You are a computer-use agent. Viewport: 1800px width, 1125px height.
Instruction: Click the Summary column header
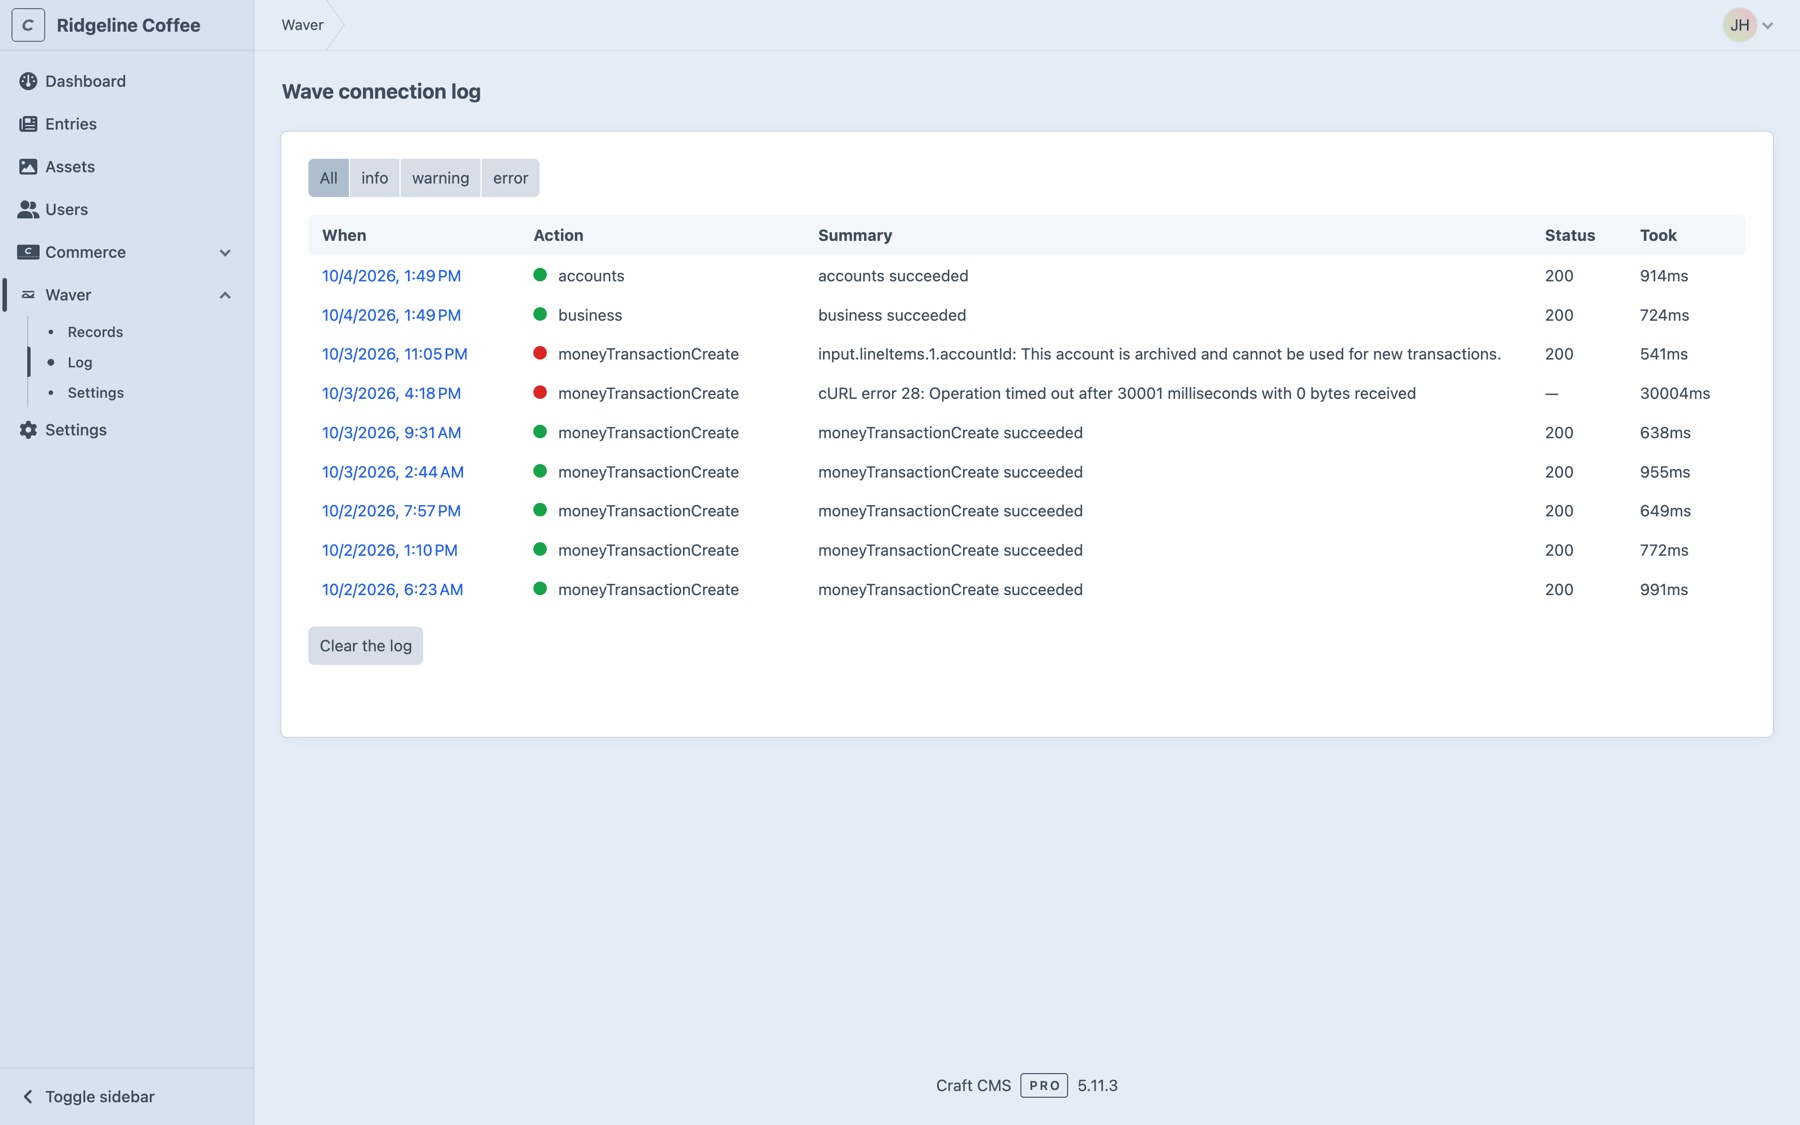[x=855, y=235]
